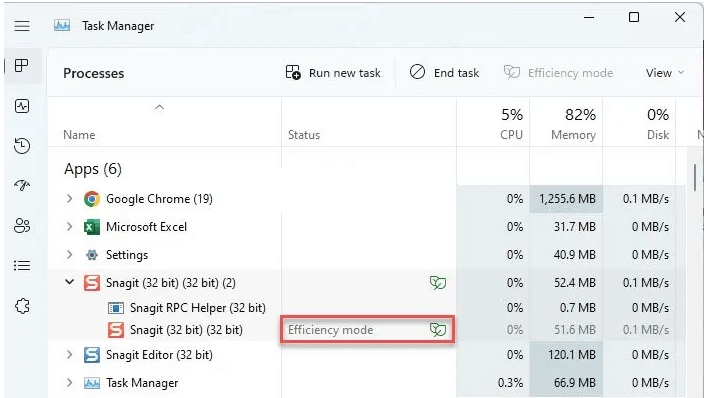
Task: Click the vertical scrollbar of process list
Action: 695,177
